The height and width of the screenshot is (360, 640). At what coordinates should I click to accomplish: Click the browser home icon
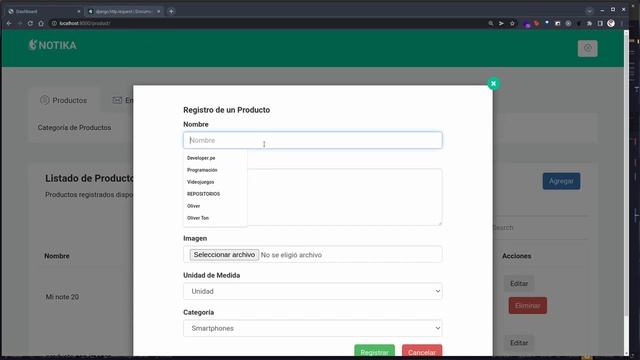point(41,24)
